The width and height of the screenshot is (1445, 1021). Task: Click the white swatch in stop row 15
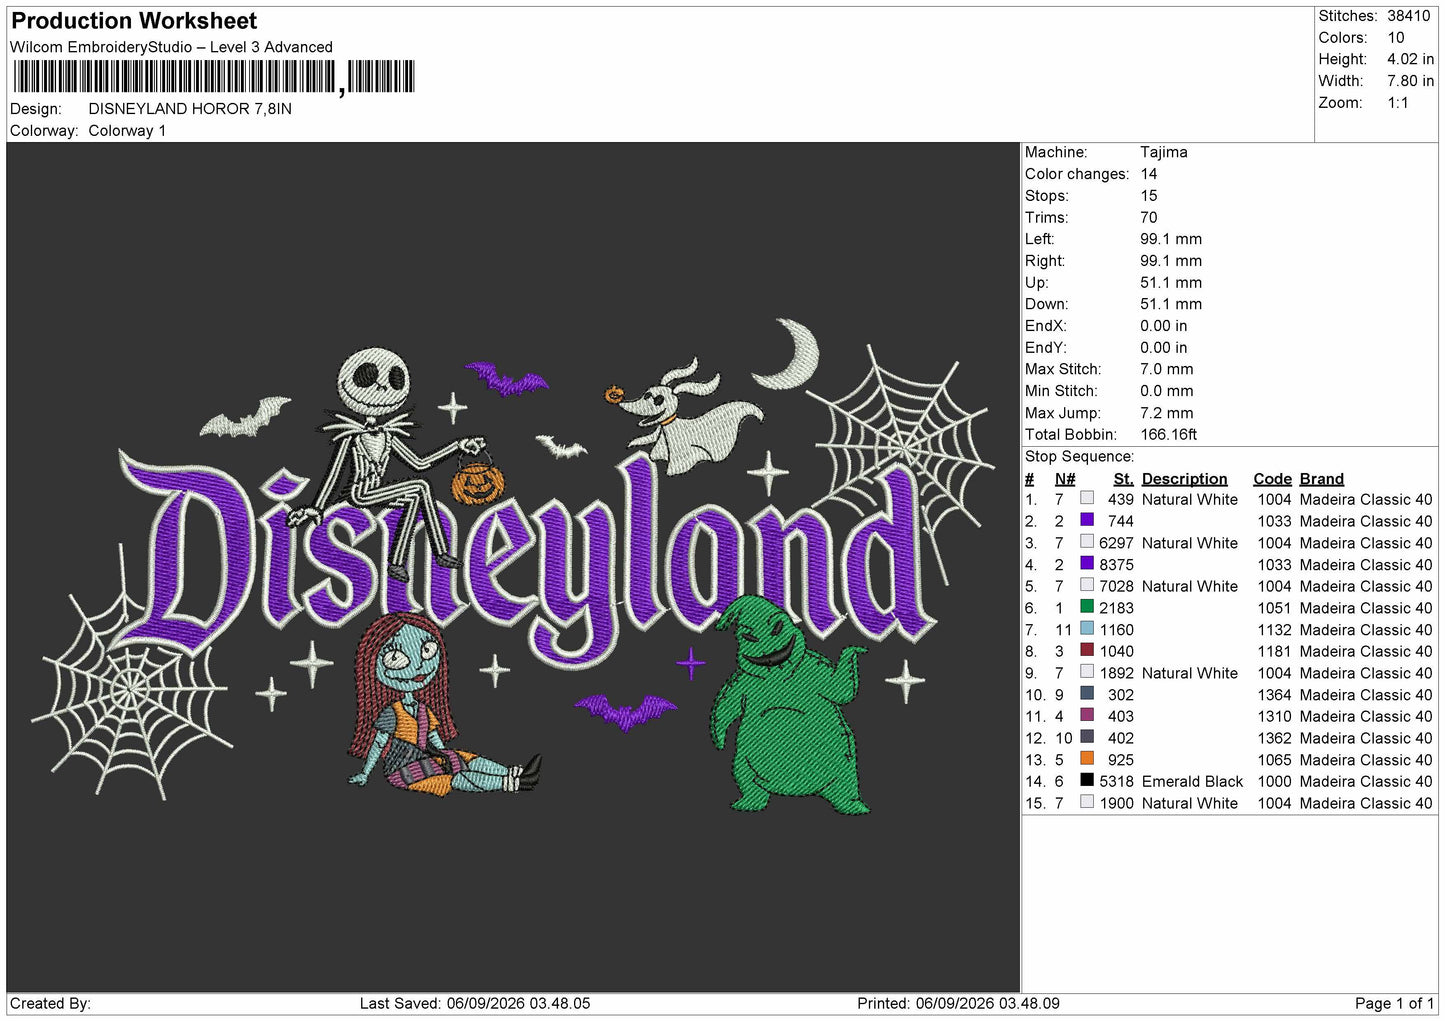coord(1087,802)
